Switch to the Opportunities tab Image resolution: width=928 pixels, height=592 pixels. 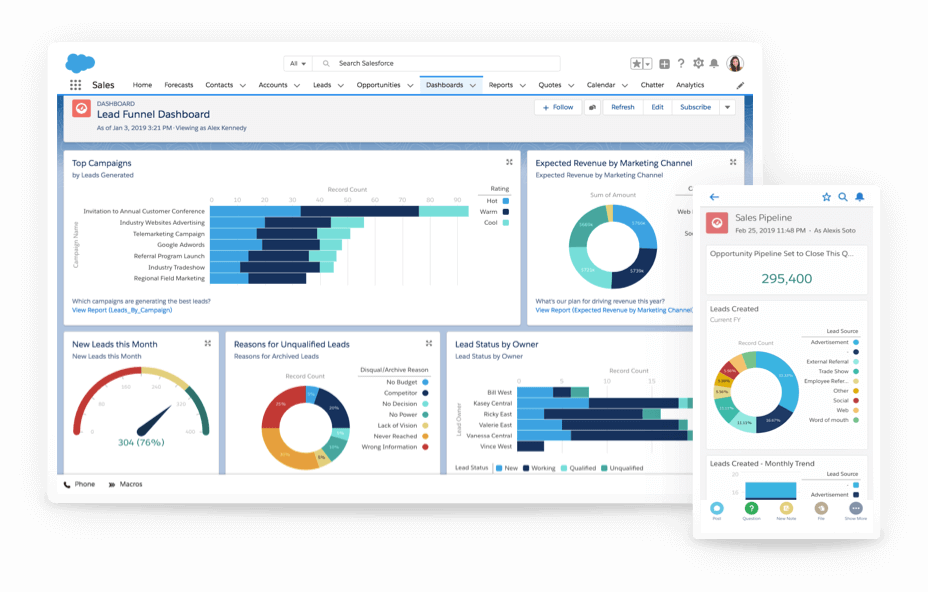pyautogui.click(x=378, y=85)
